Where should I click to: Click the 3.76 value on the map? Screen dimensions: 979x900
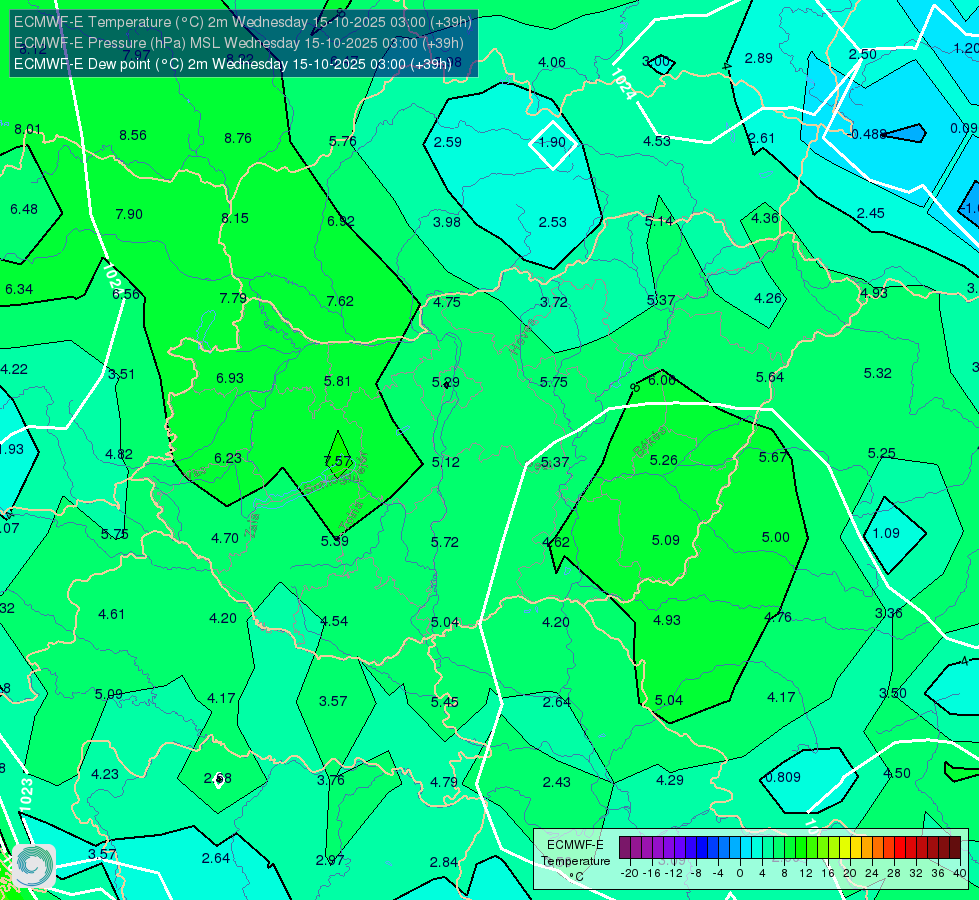[330, 780]
